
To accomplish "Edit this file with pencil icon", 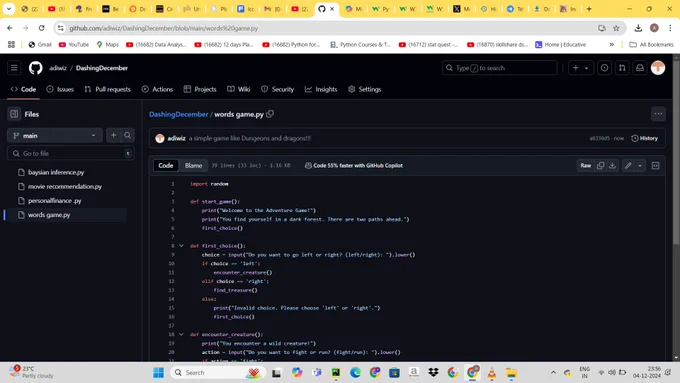I will (x=628, y=165).
